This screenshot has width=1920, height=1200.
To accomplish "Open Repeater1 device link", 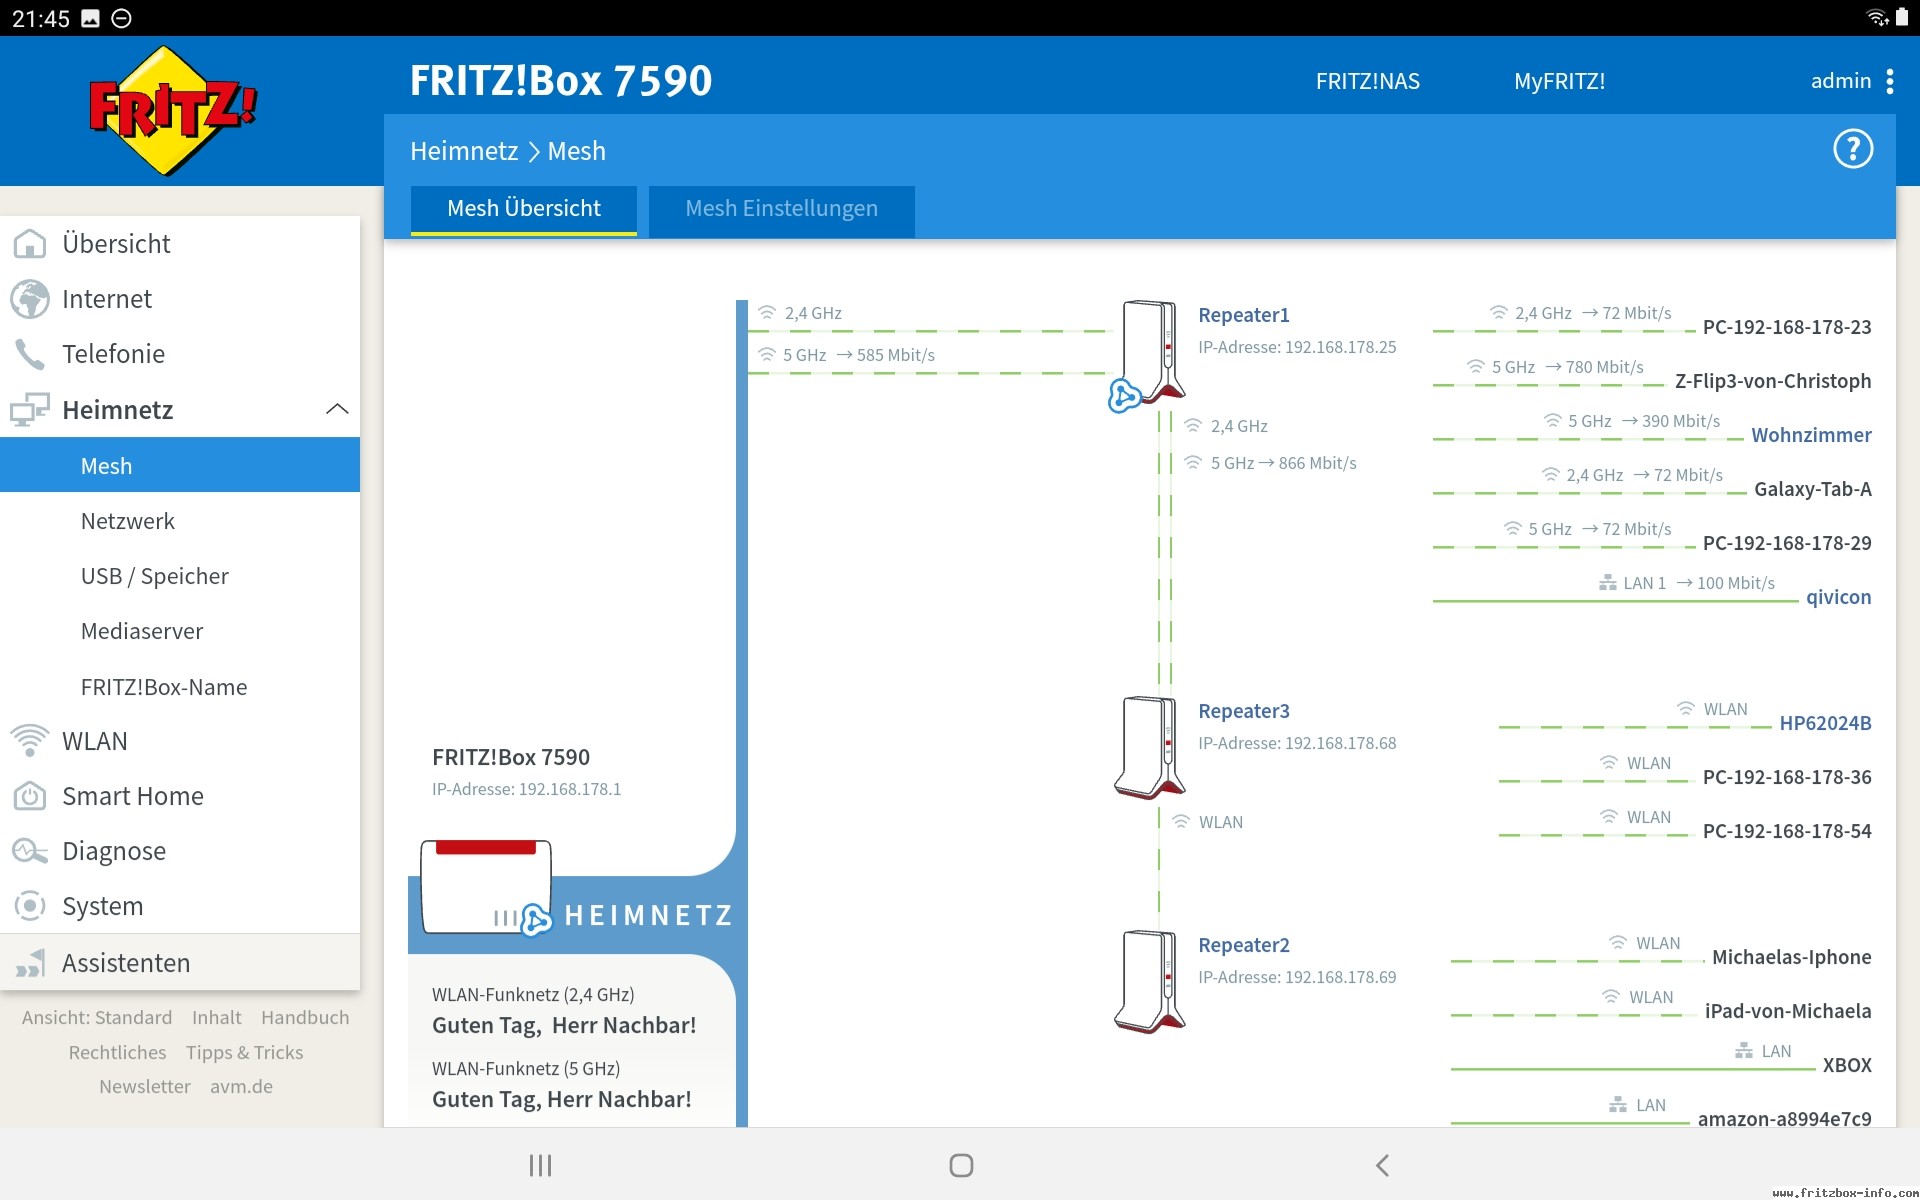I will [1243, 315].
